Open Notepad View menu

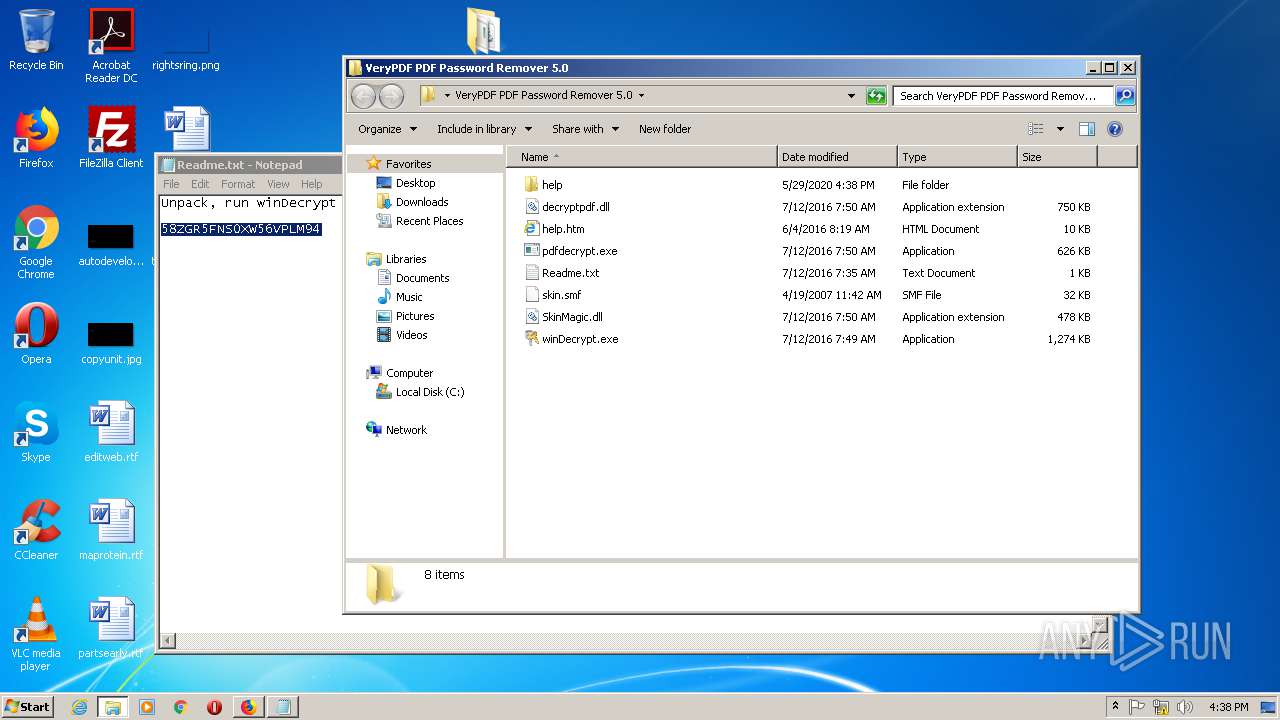278,184
